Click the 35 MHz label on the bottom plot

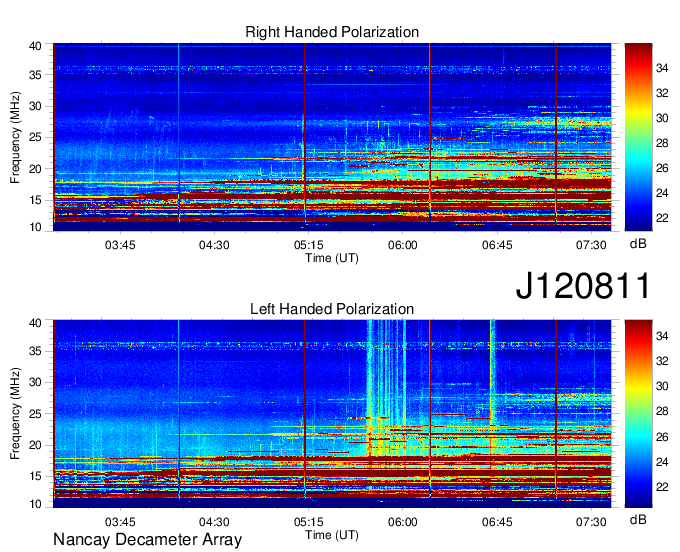(36, 351)
